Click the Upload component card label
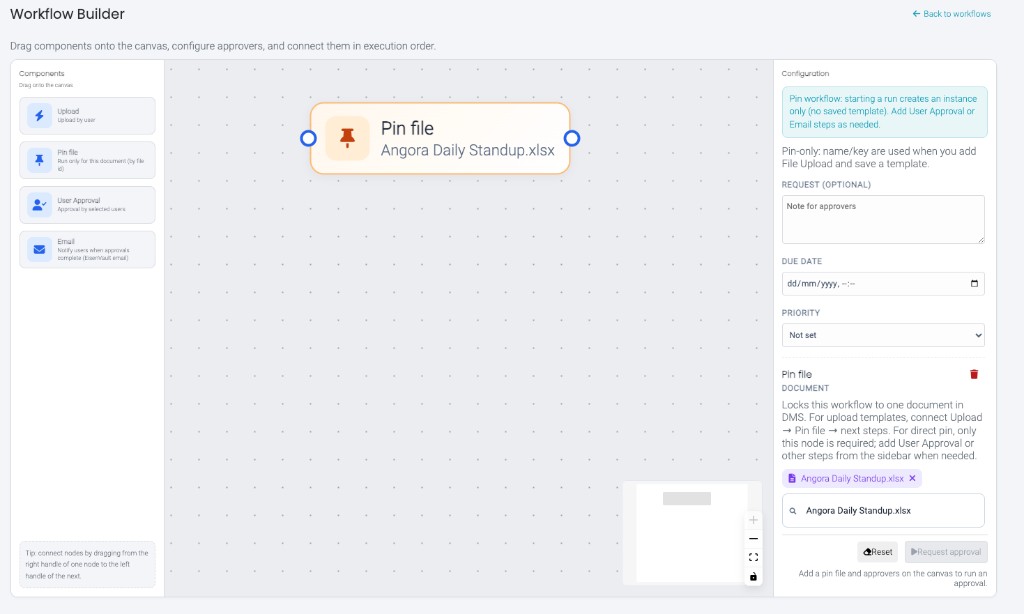Image resolution: width=1024 pixels, height=614 pixels. [68, 111]
